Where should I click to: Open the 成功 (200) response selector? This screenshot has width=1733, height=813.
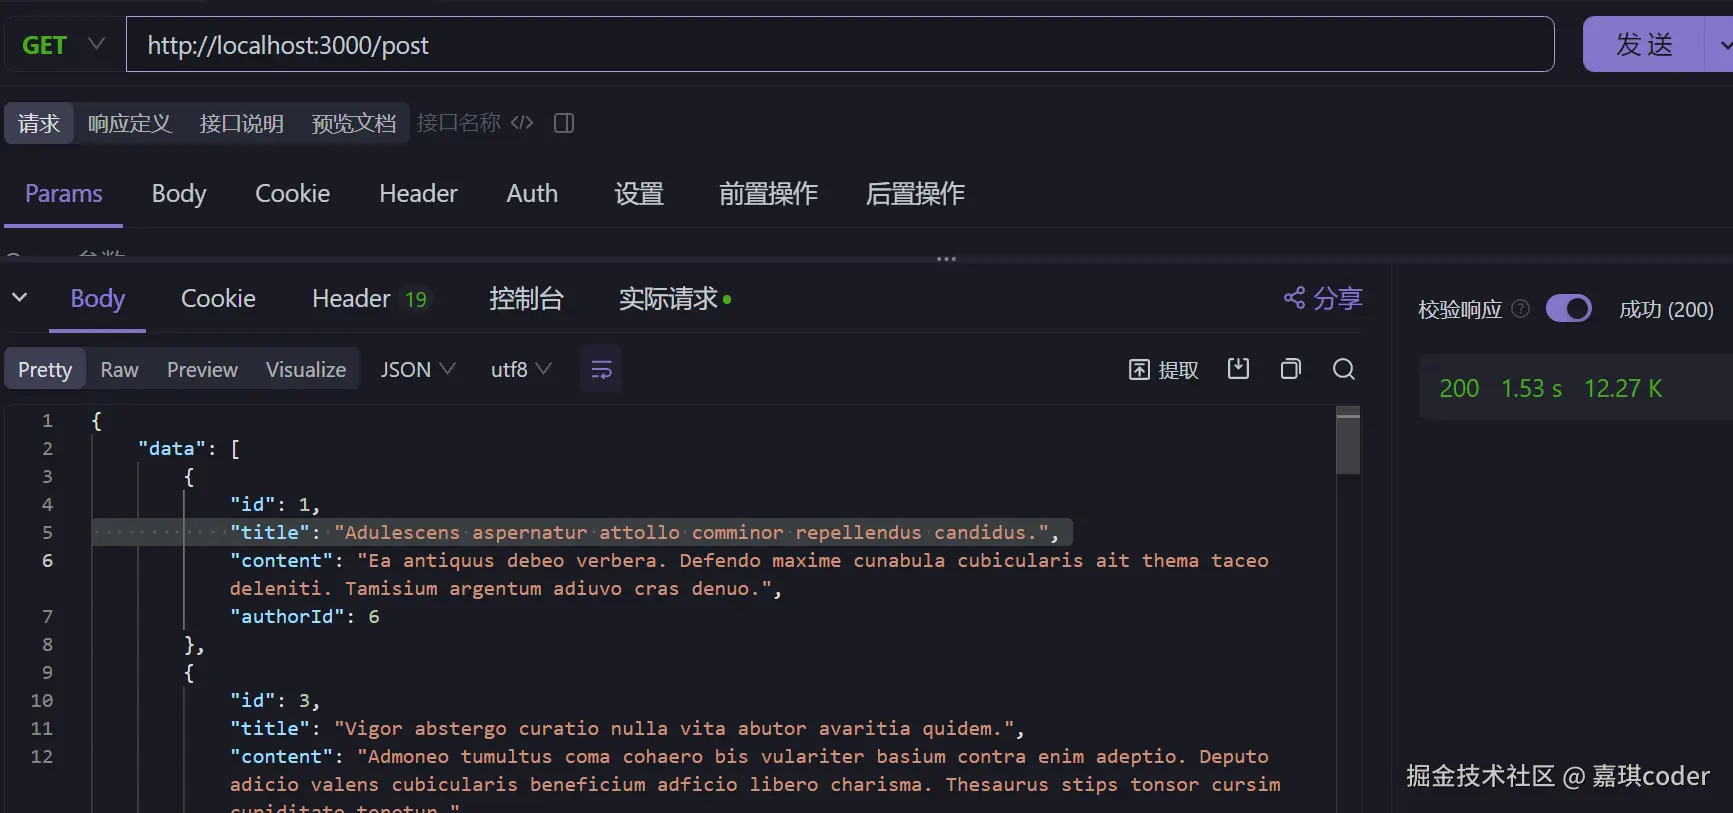point(1666,310)
